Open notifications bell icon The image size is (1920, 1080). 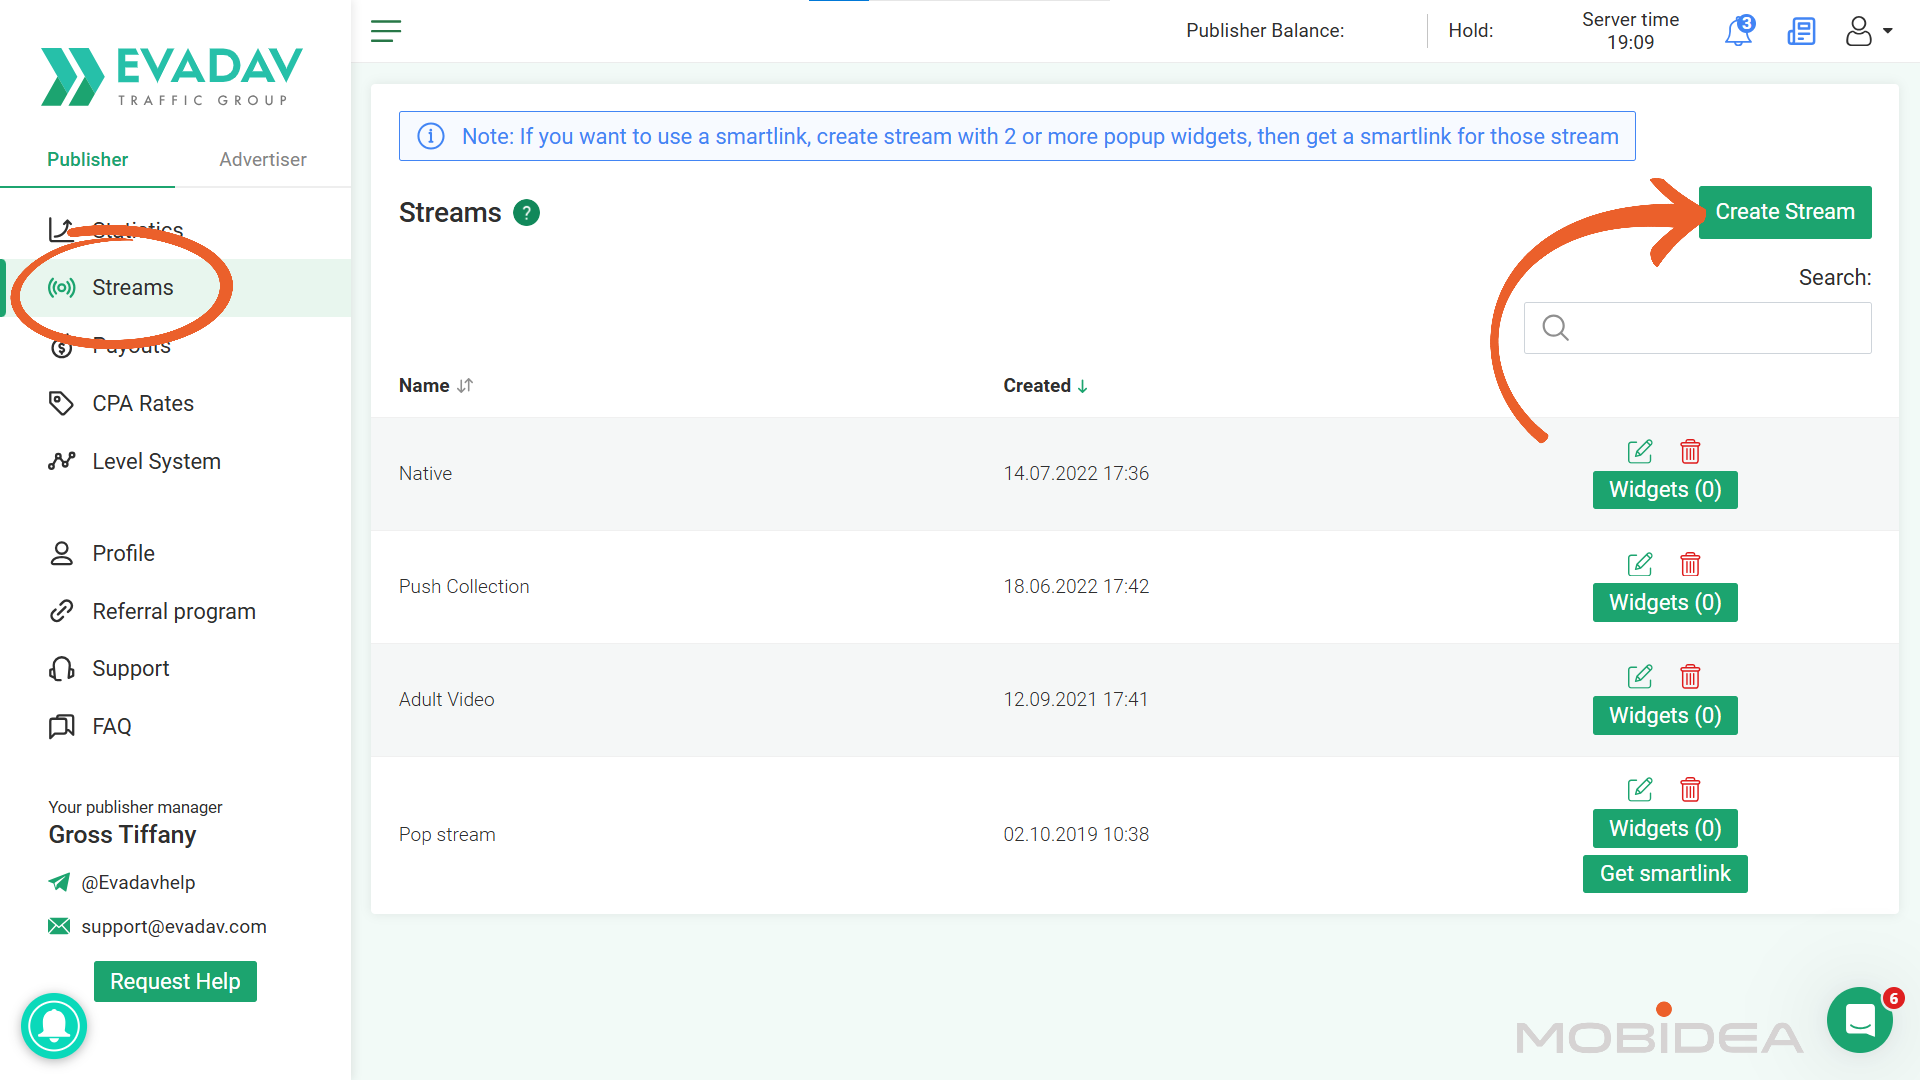pos(1739,31)
